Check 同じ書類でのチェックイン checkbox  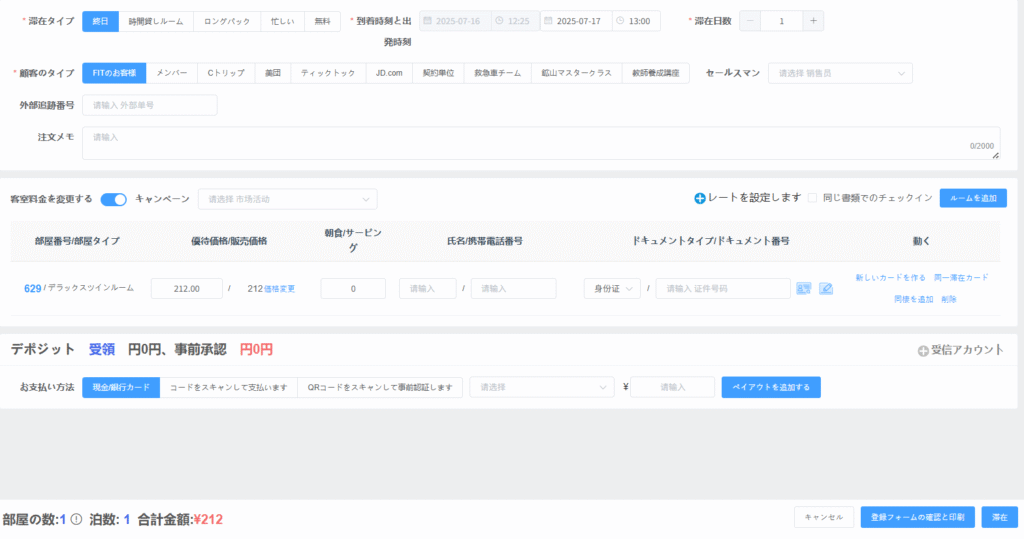pos(812,198)
